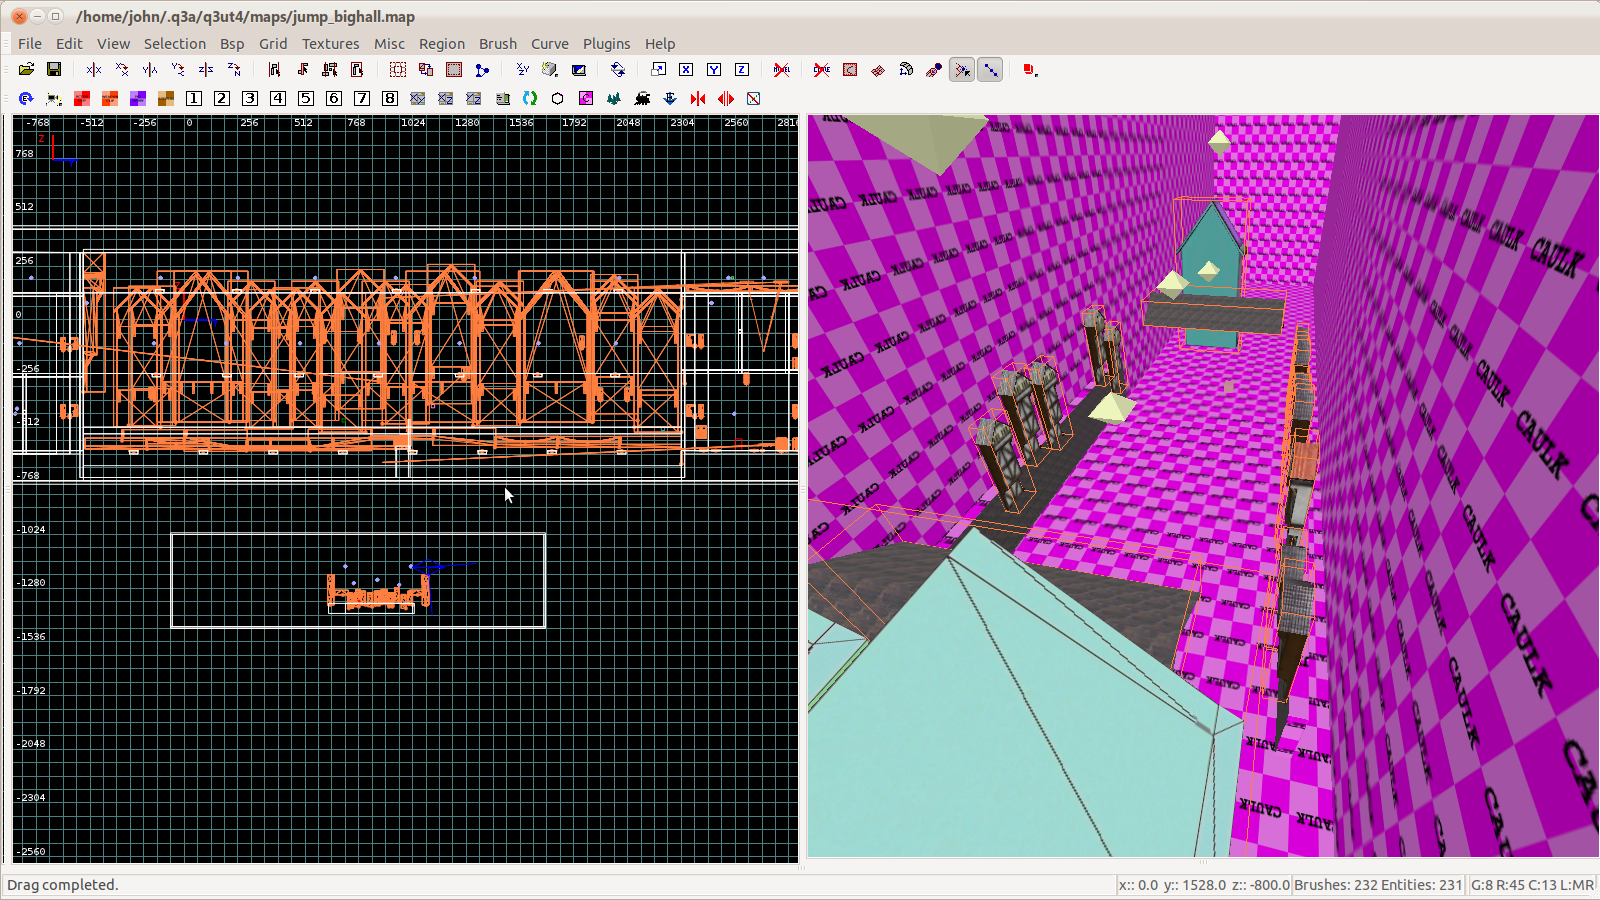Open the Textures menu
Viewport: 1600px width, 900px height.
tap(330, 44)
